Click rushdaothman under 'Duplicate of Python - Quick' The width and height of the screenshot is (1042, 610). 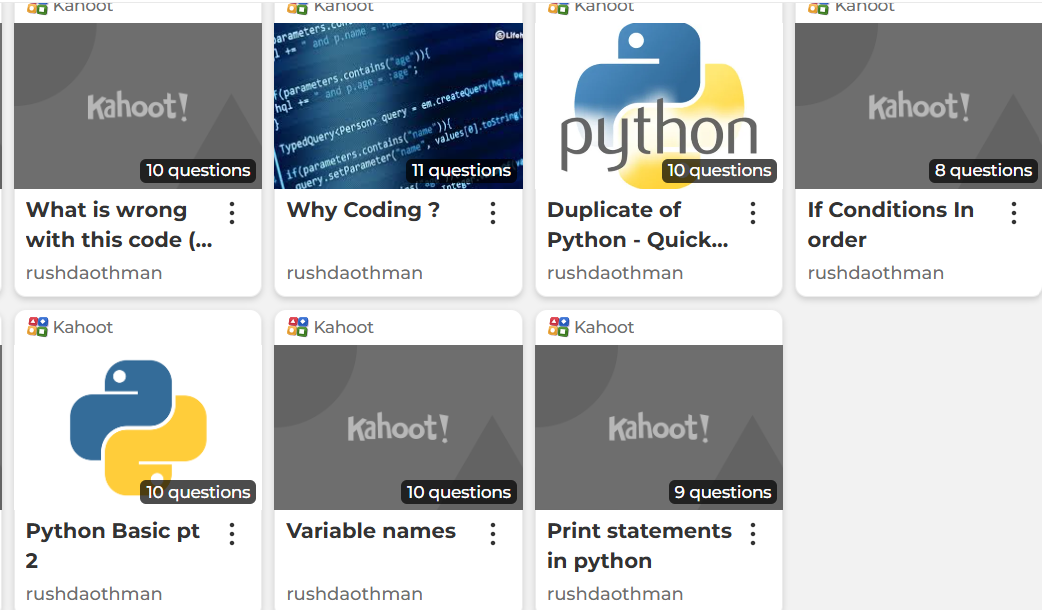(x=615, y=273)
